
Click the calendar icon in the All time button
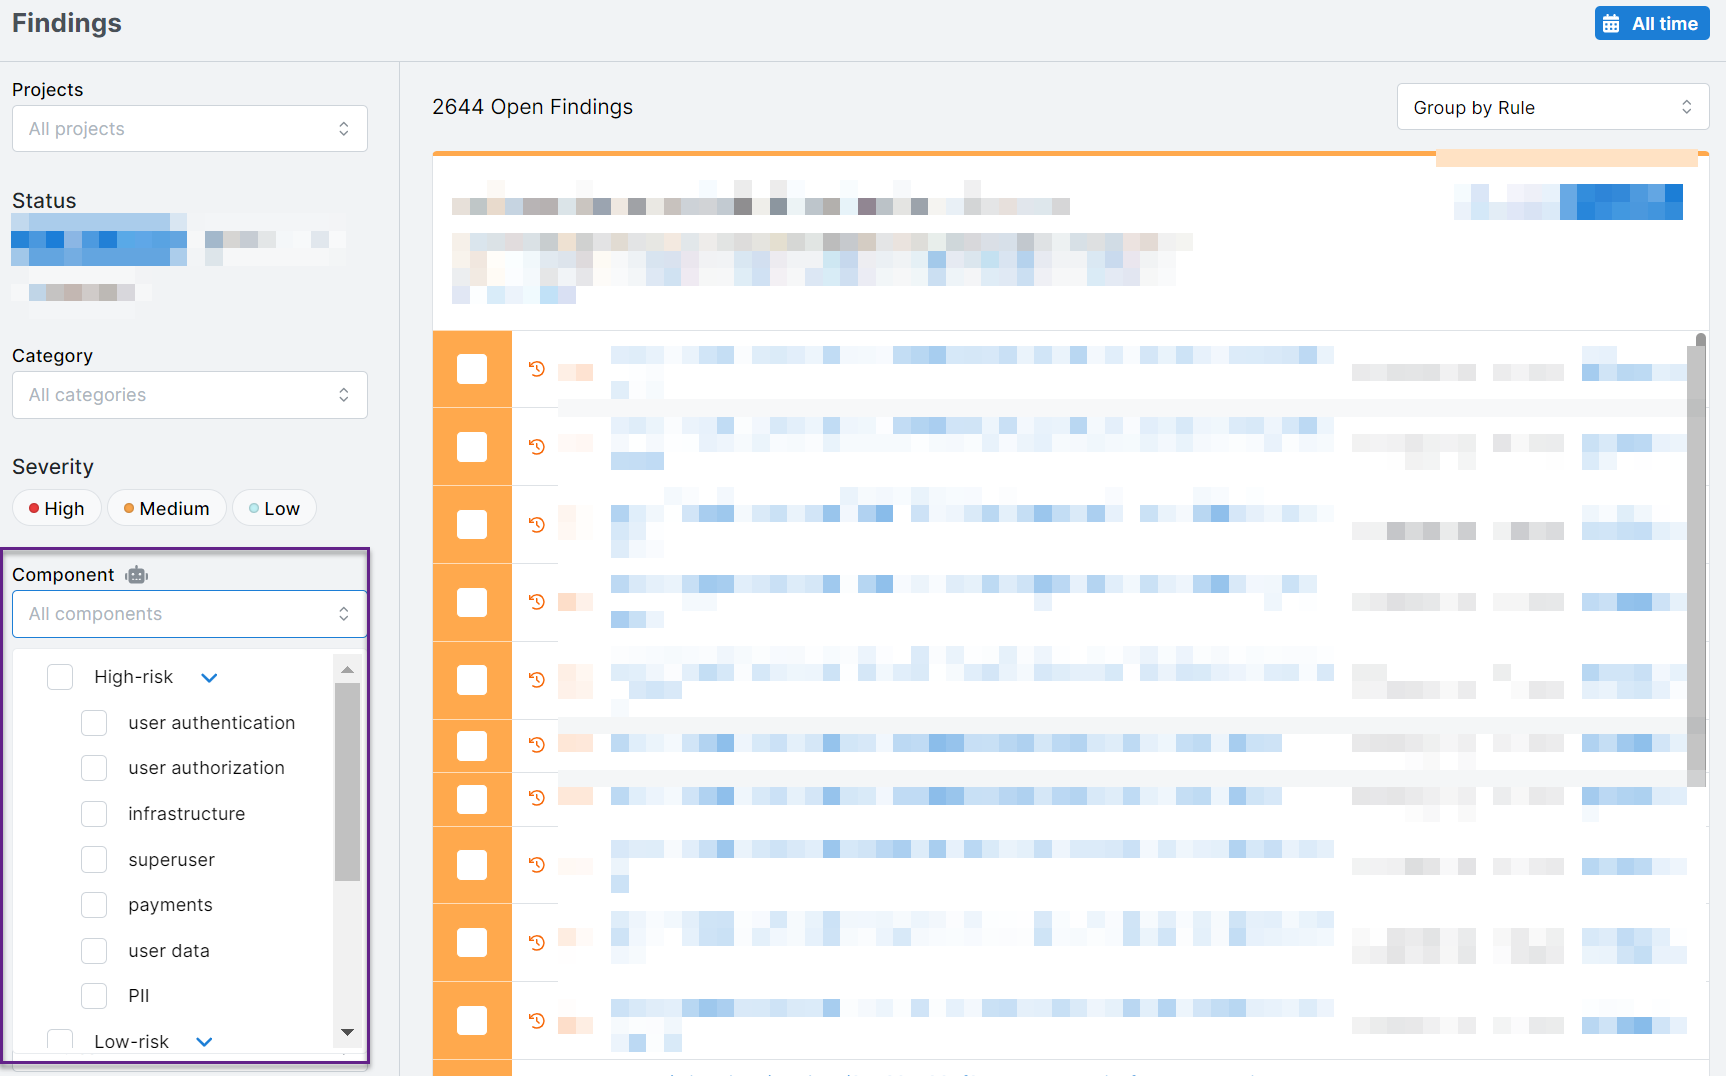coord(1613,22)
